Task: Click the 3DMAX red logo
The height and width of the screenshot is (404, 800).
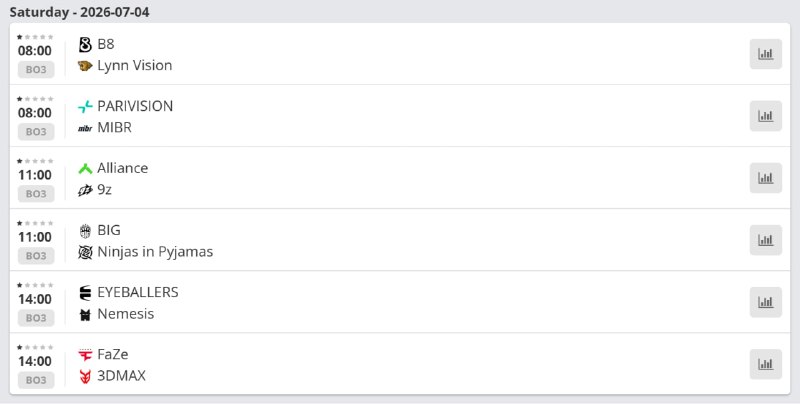Action: [85, 376]
